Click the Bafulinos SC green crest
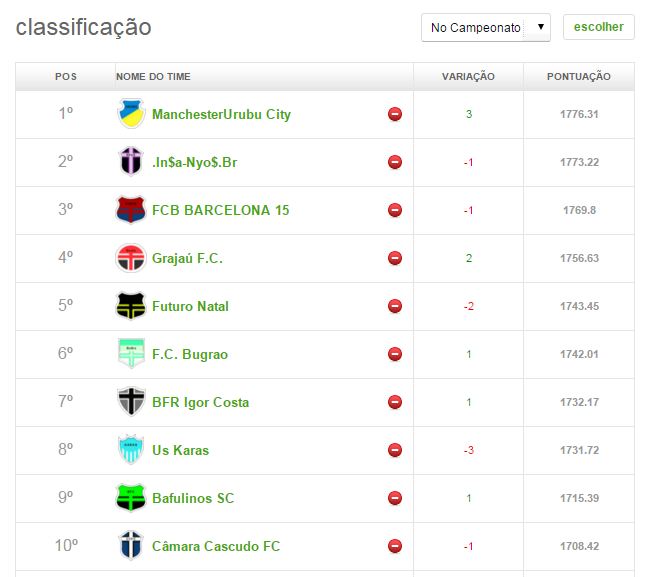Image resolution: width=645 pixels, height=577 pixels. click(x=131, y=498)
